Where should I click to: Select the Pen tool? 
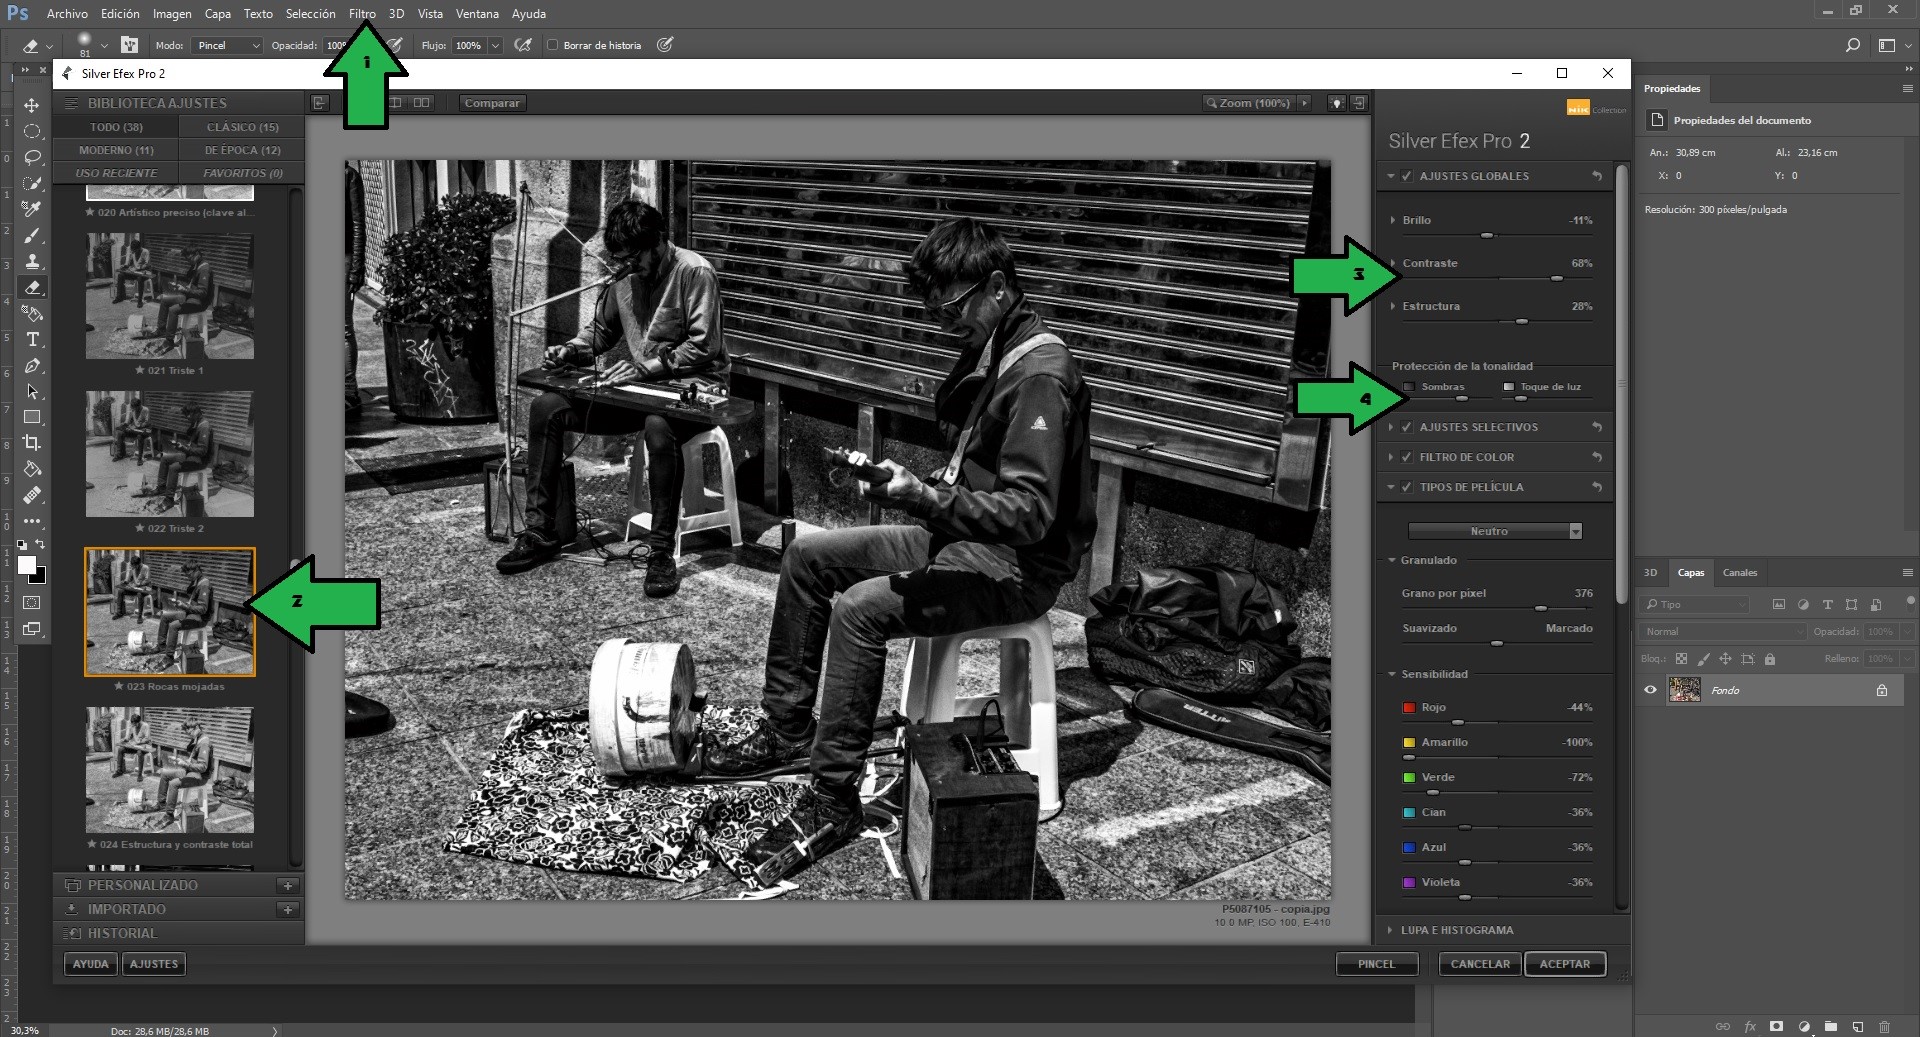[32, 365]
